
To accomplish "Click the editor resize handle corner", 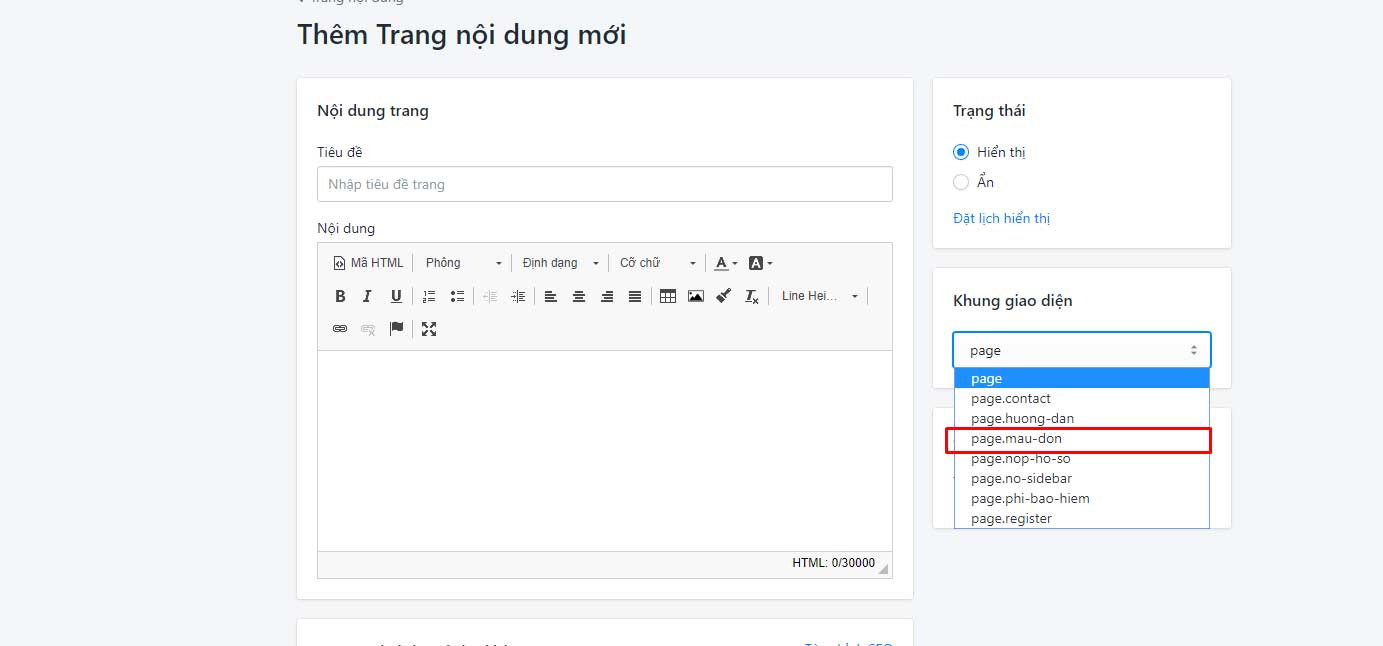I will coord(883,568).
